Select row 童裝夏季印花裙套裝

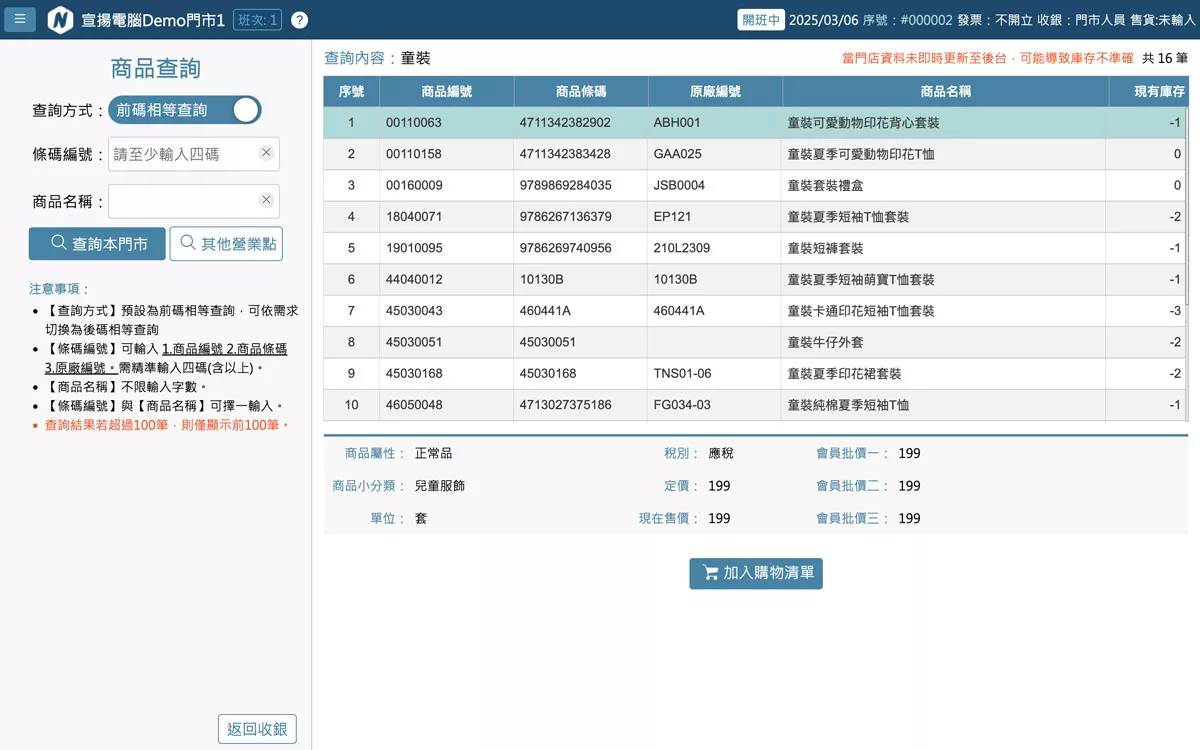pos(755,374)
